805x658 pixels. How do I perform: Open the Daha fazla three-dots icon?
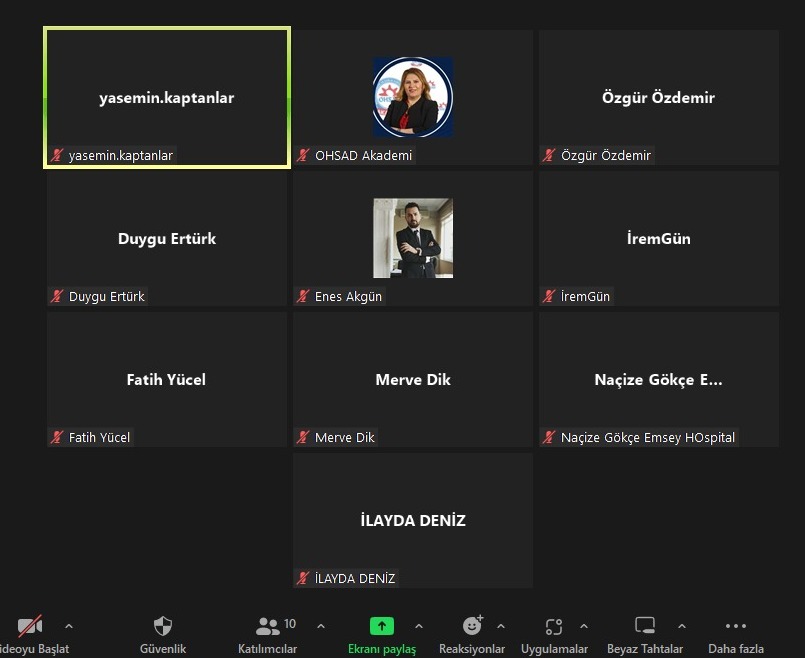pyautogui.click(x=736, y=626)
